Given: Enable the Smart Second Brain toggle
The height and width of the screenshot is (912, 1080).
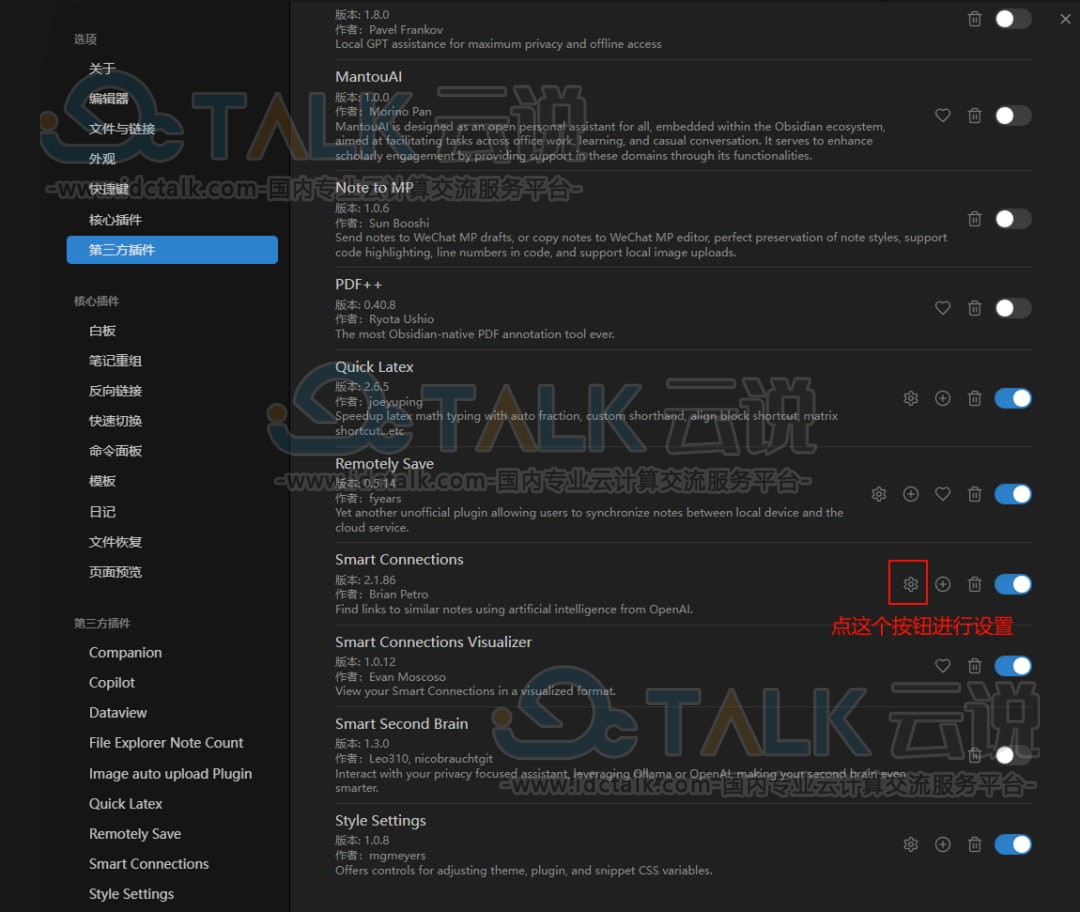Looking at the screenshot, I should tap(1012, 756).
